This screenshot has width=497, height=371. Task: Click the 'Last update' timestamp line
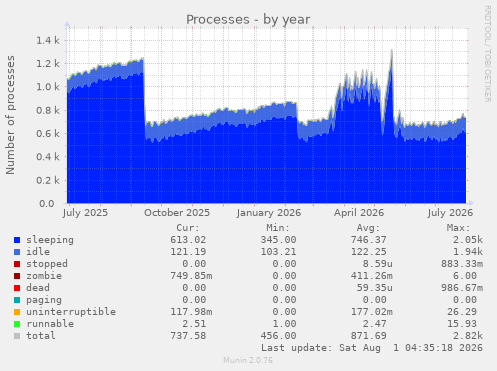click(372, 348)
